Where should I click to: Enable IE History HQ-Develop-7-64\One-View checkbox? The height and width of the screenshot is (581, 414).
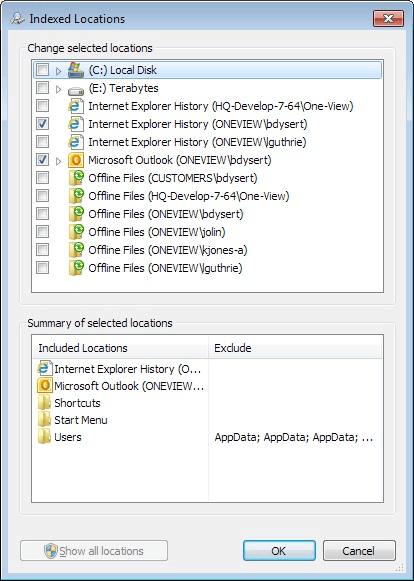pos(42,105)
